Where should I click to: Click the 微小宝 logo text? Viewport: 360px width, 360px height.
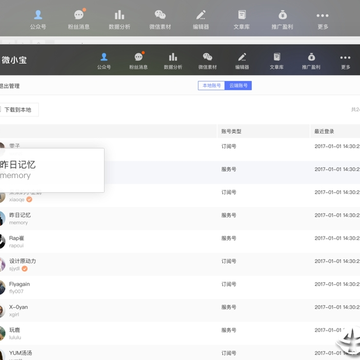click(x=14, y=60)
